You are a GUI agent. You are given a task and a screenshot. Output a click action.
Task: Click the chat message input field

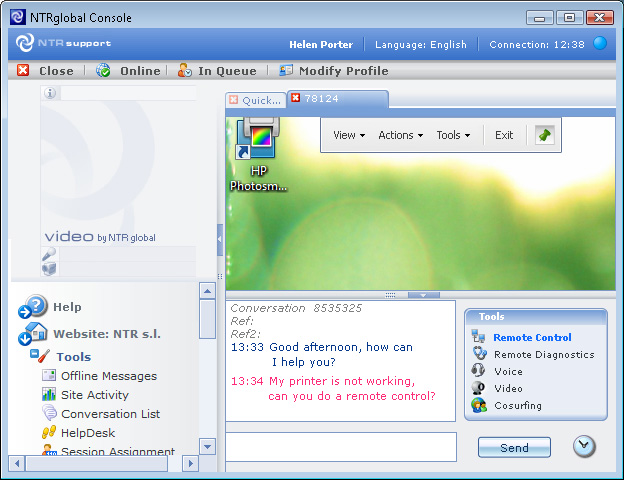click(x=341, y=446)
